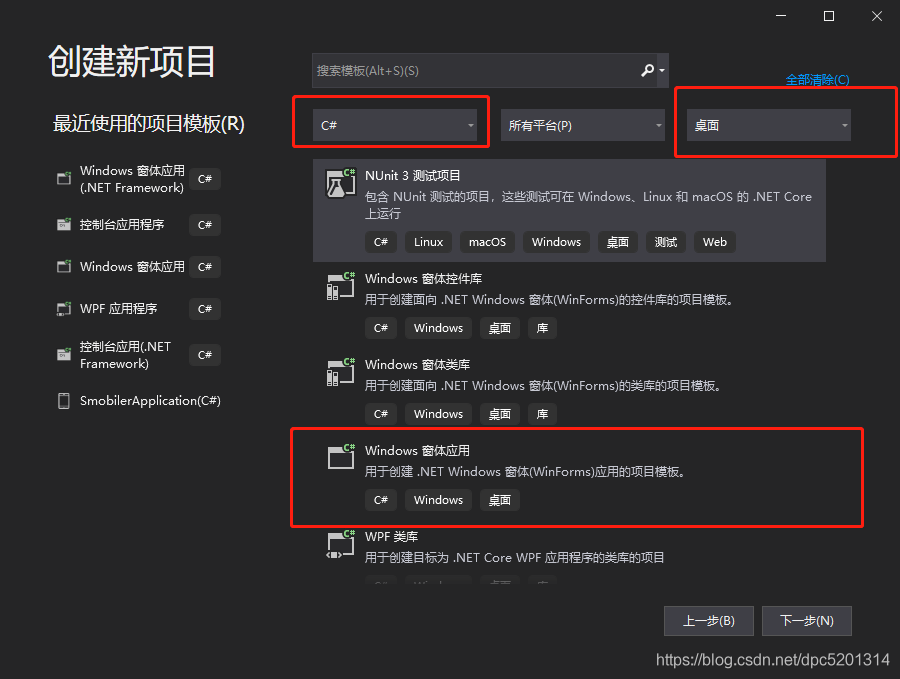The height and width of the screenshot is (679, 900).
Task: Click the Windows 窗体类库 template icon
Action: click(340, 372)
